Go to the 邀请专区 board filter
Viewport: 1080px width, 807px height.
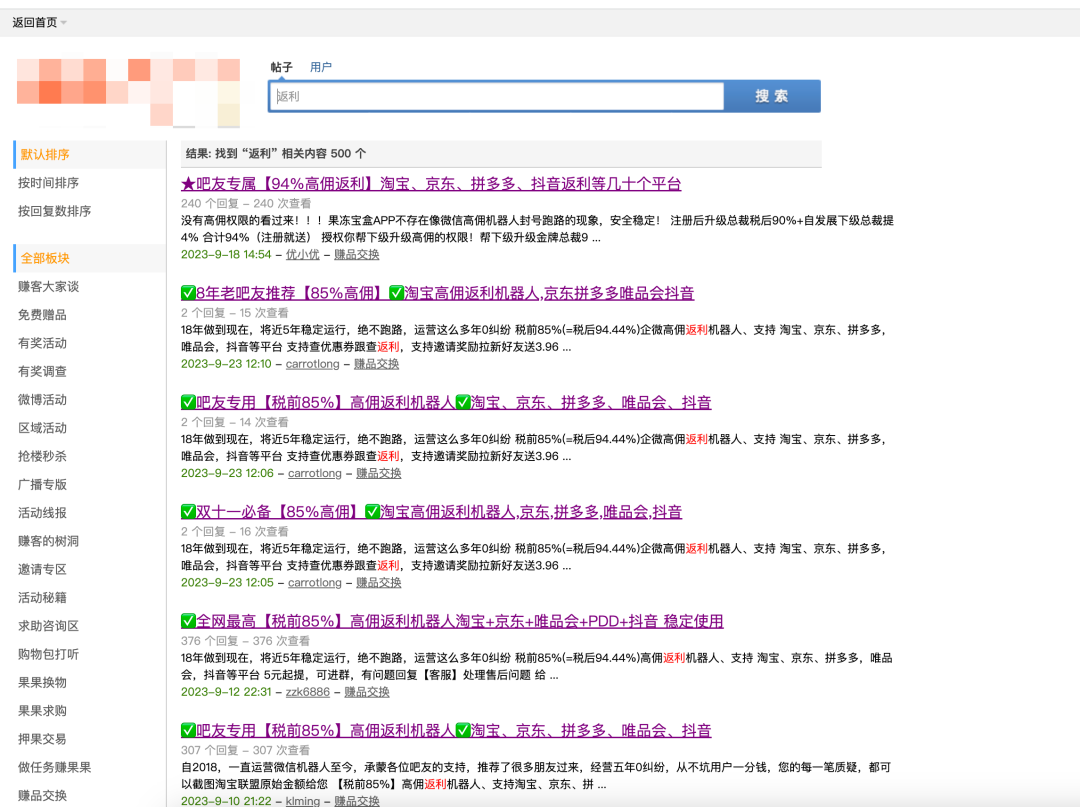coord(43,569)
